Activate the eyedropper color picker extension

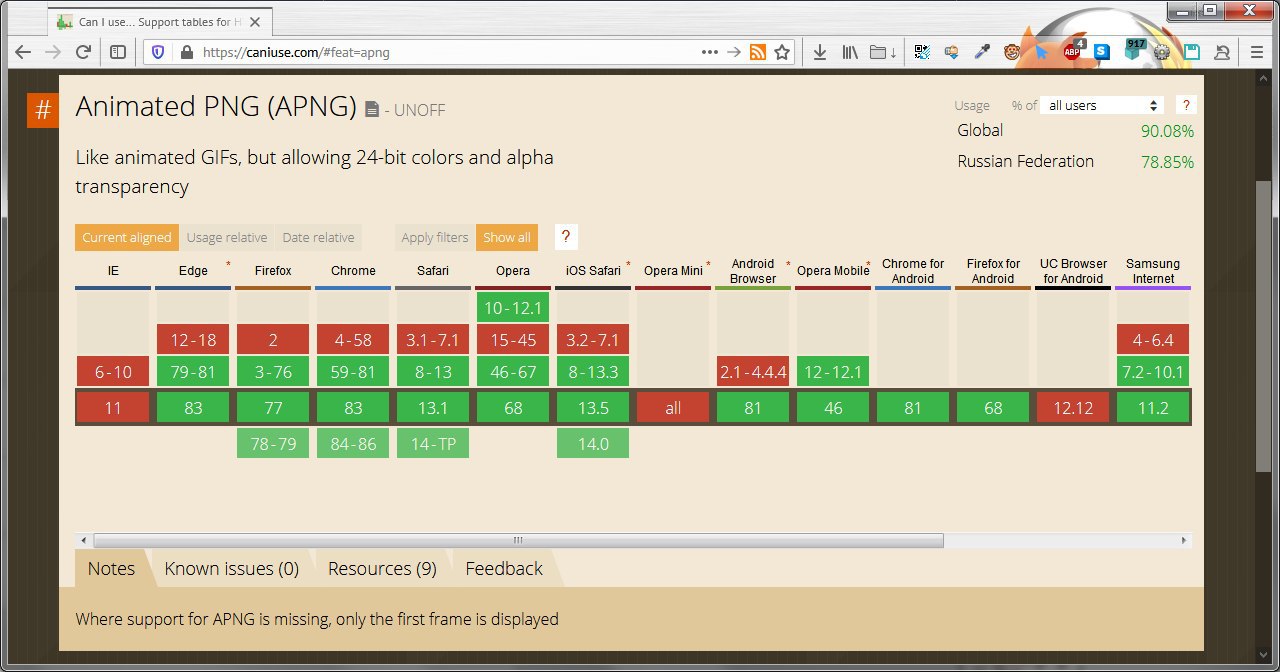[x=982, y=52]
